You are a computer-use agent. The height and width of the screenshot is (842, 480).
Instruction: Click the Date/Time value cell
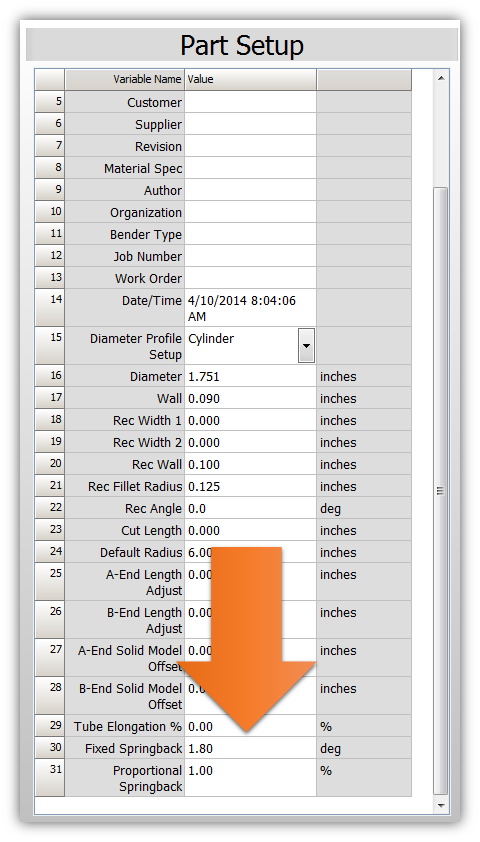pyautogui.click(x=250, y=308)
